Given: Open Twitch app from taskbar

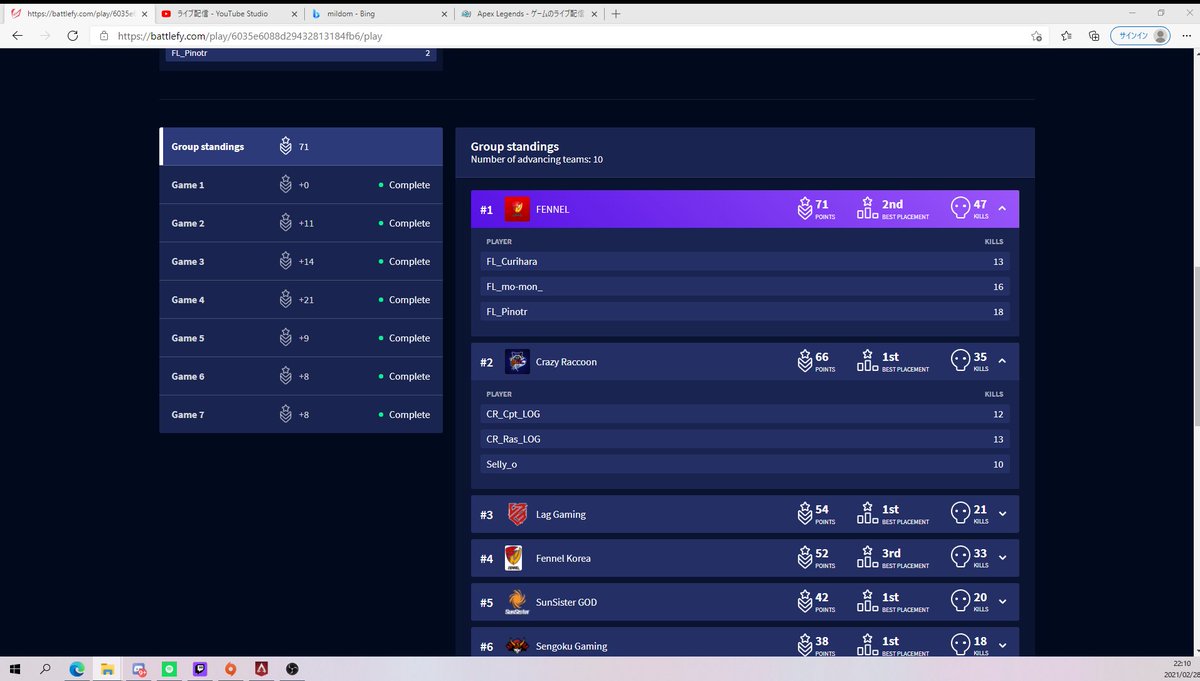Looking at the screenshot, I should point(200,669).
